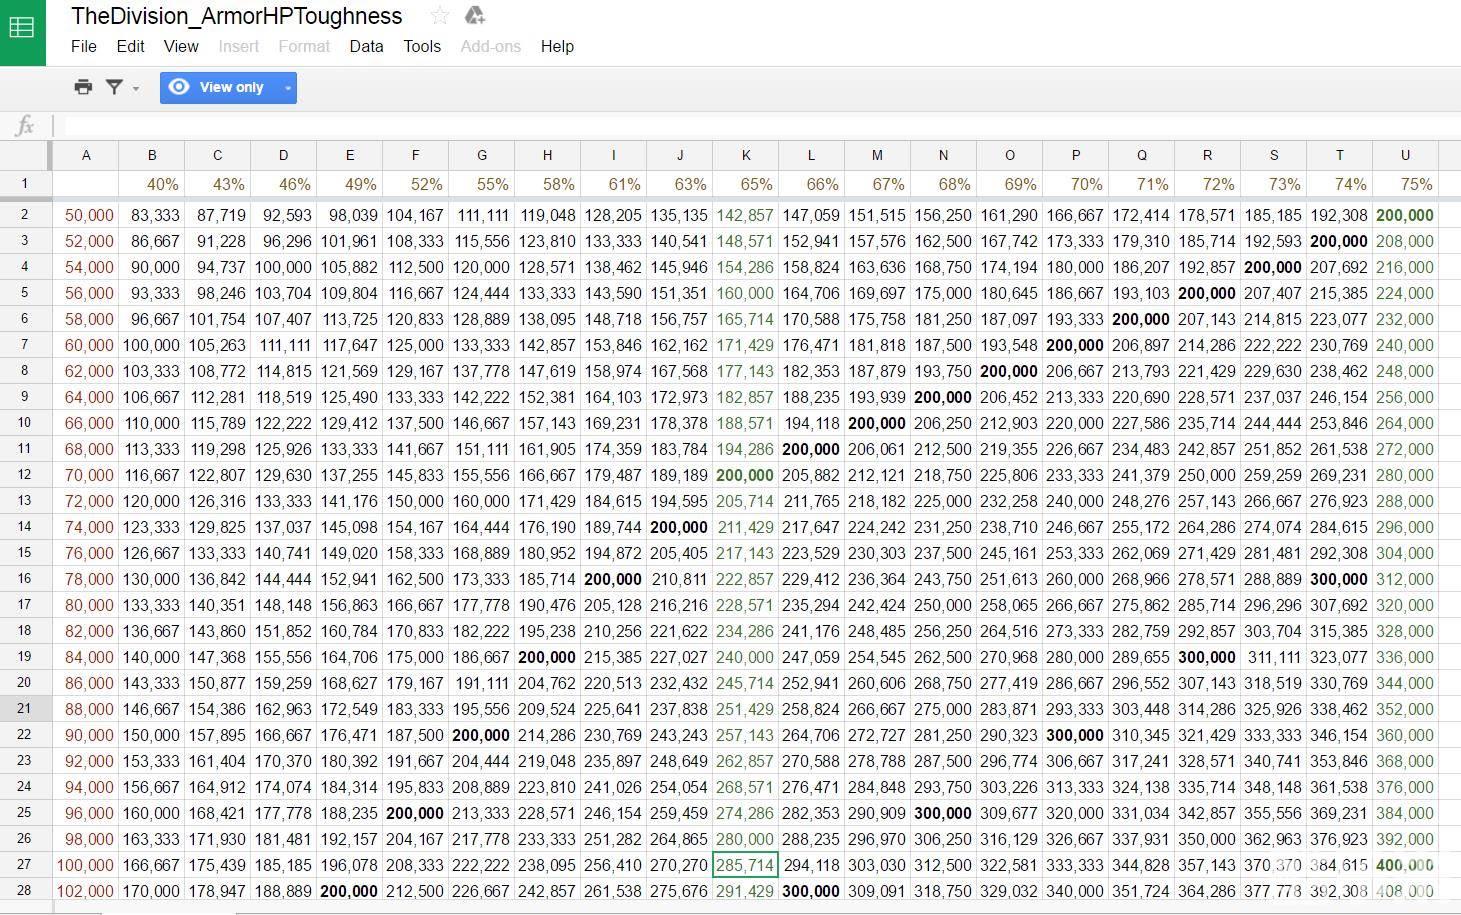
Task: Select column K header
Action: tap(745, 155)
